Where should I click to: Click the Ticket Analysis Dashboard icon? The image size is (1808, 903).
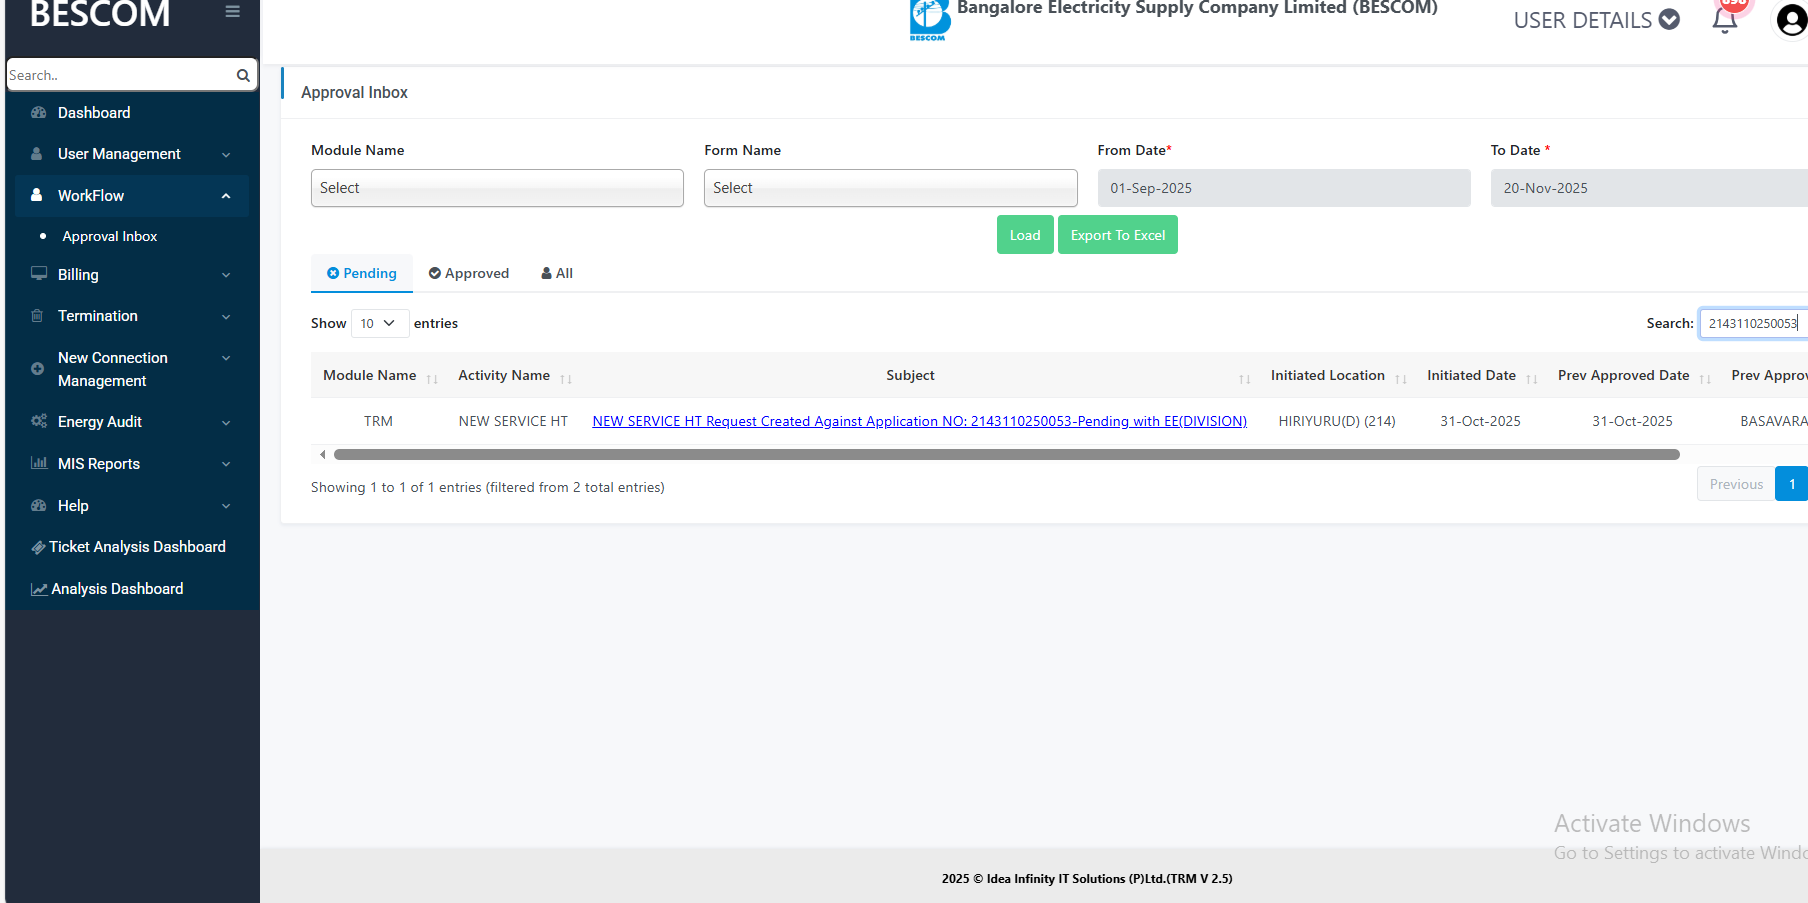pyautogui.click(x=38, y=547)
